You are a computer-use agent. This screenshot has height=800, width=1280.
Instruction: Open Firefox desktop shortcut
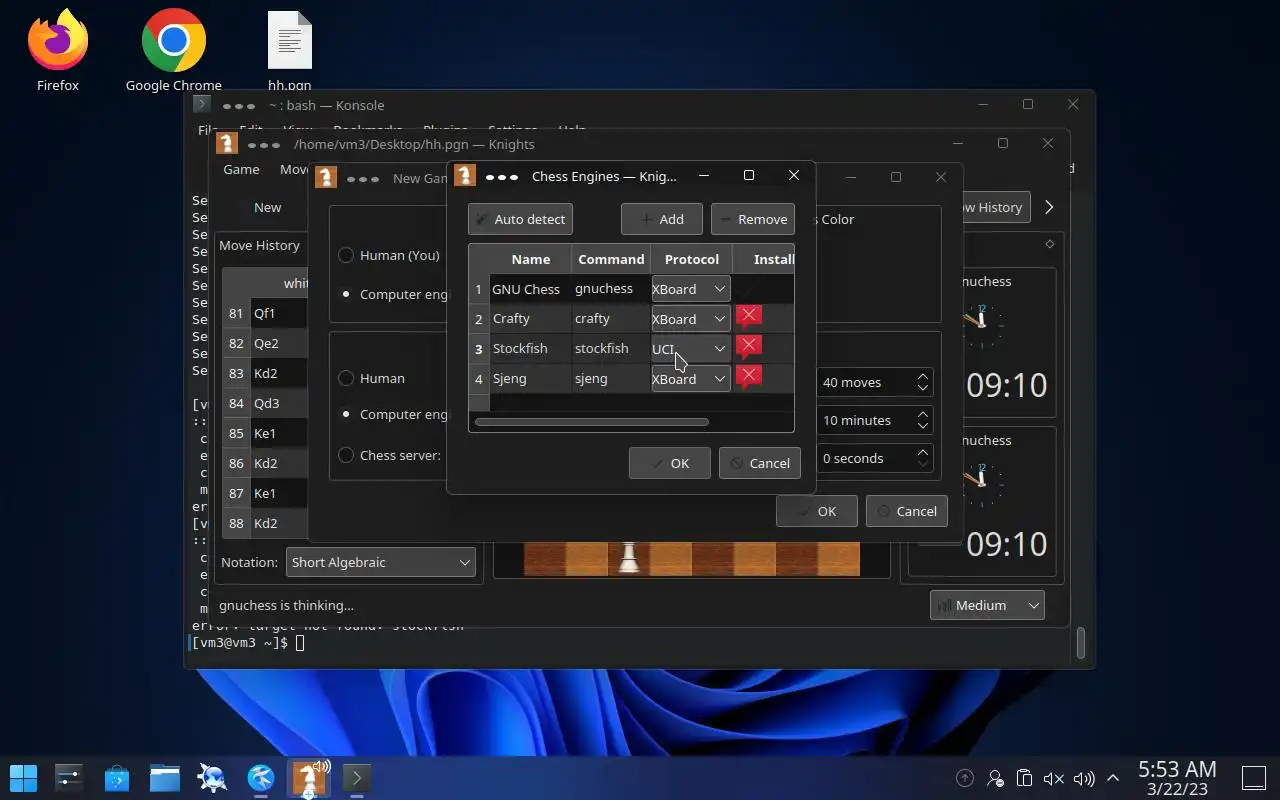pos(58,50)
